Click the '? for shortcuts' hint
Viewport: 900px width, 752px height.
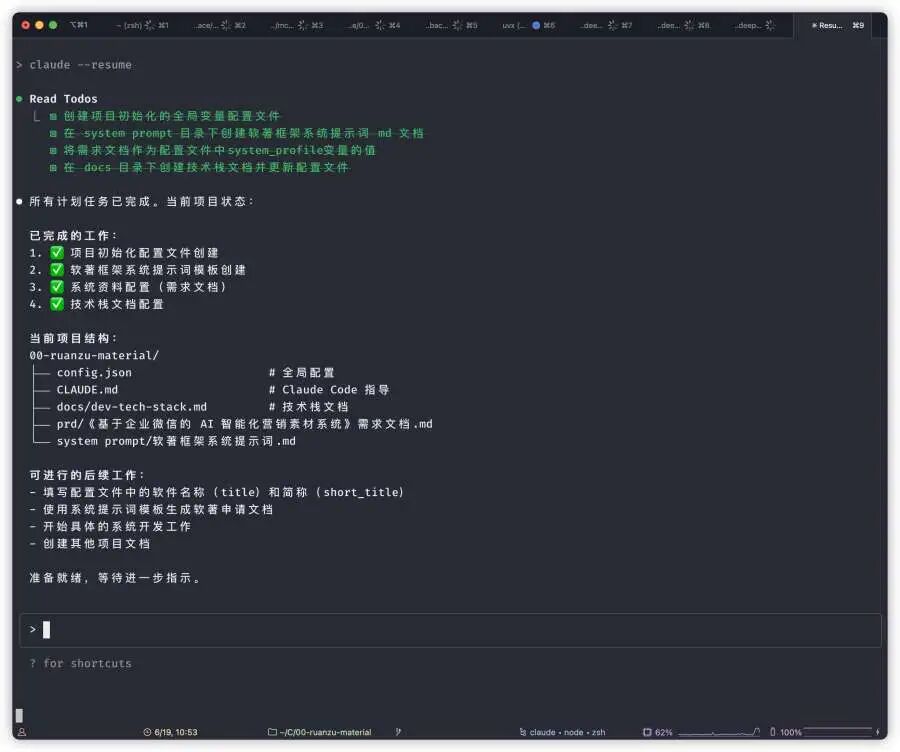pos(80,663)
